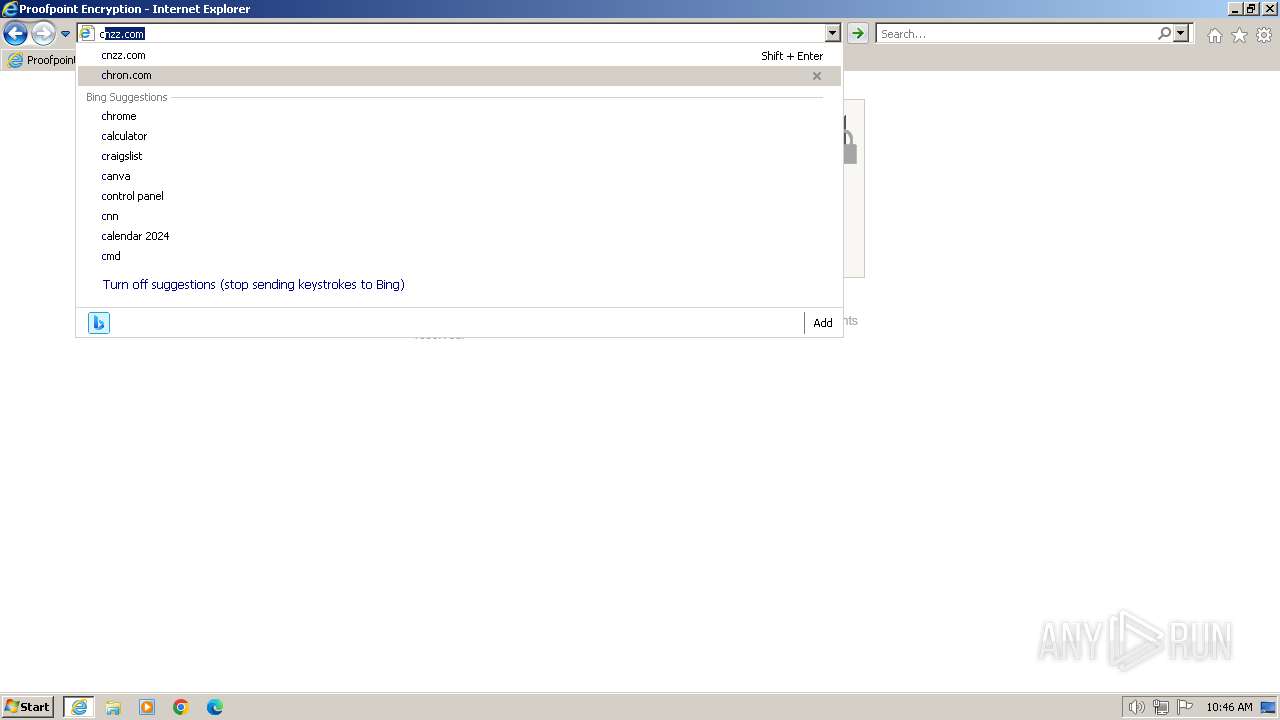
Task: Open the Start menu
Action: tap(28, 707)
